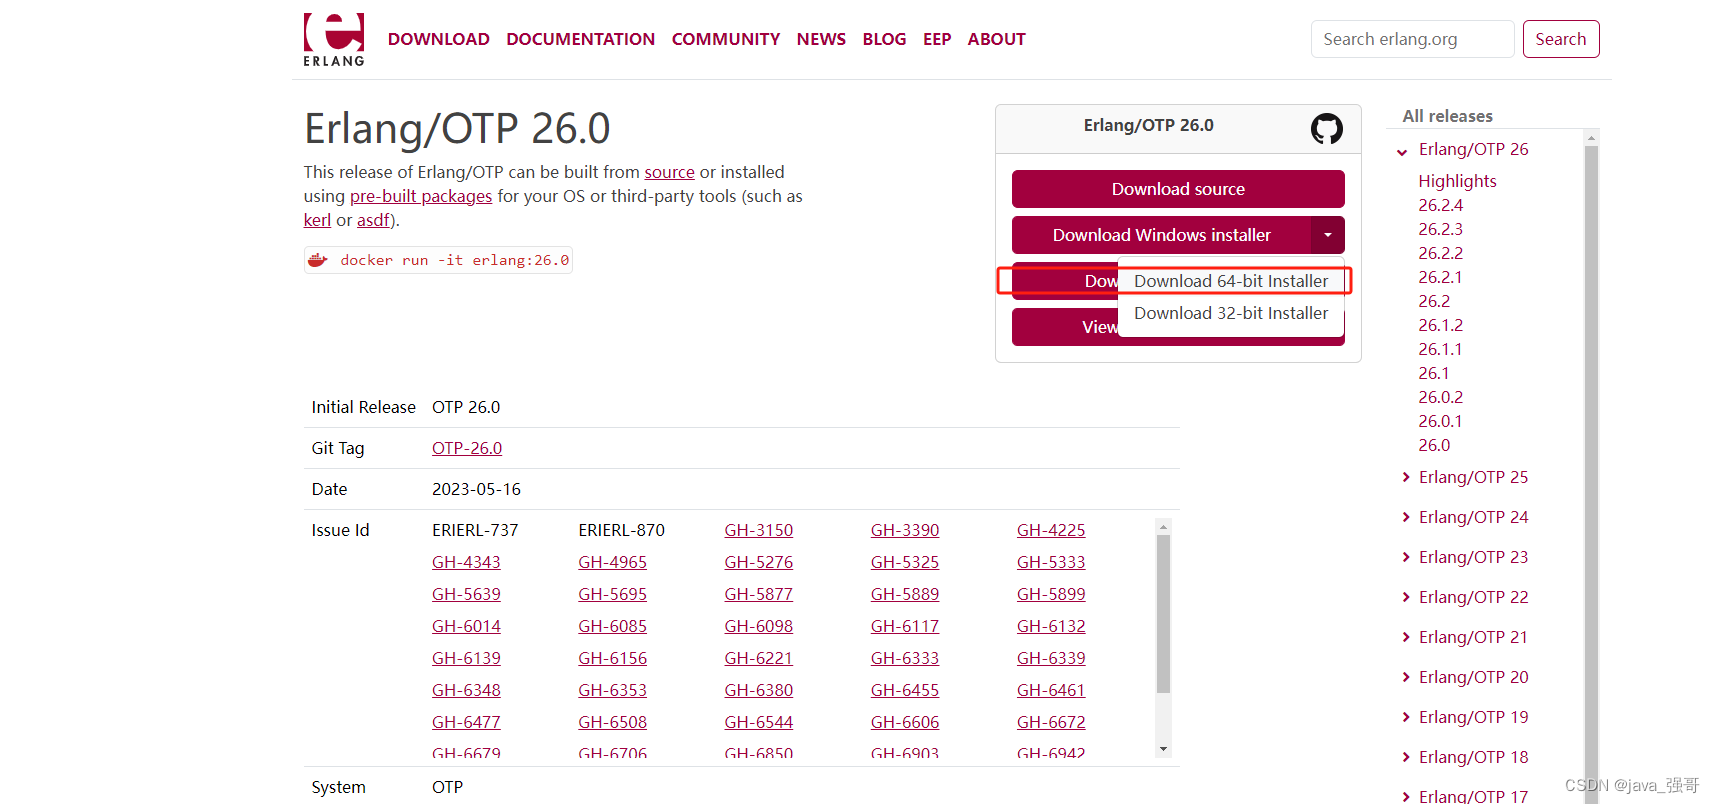This screenshot has height=804, width=1715.
Task: Select release 26.1.2
Action: point(1440,325)
